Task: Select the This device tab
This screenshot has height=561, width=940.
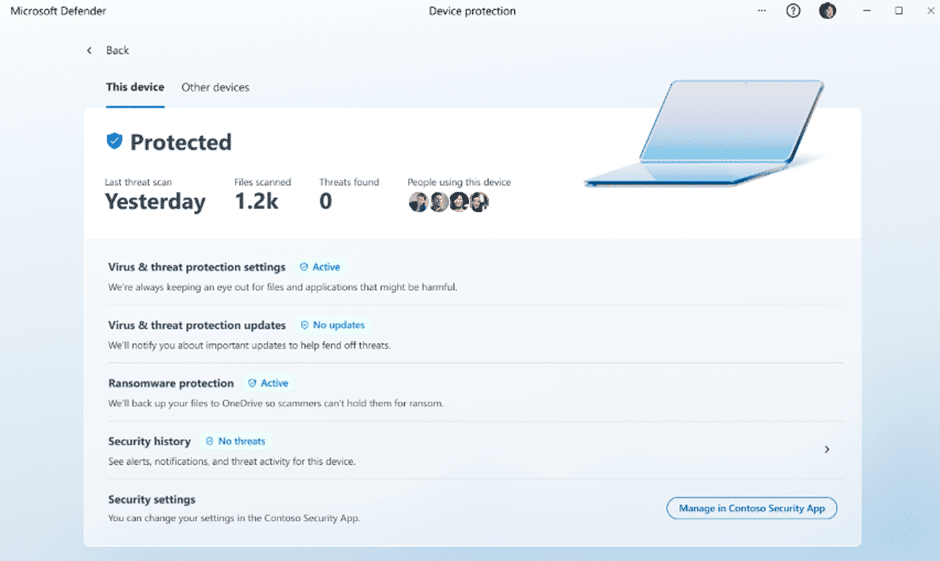Action: (135, 87)
